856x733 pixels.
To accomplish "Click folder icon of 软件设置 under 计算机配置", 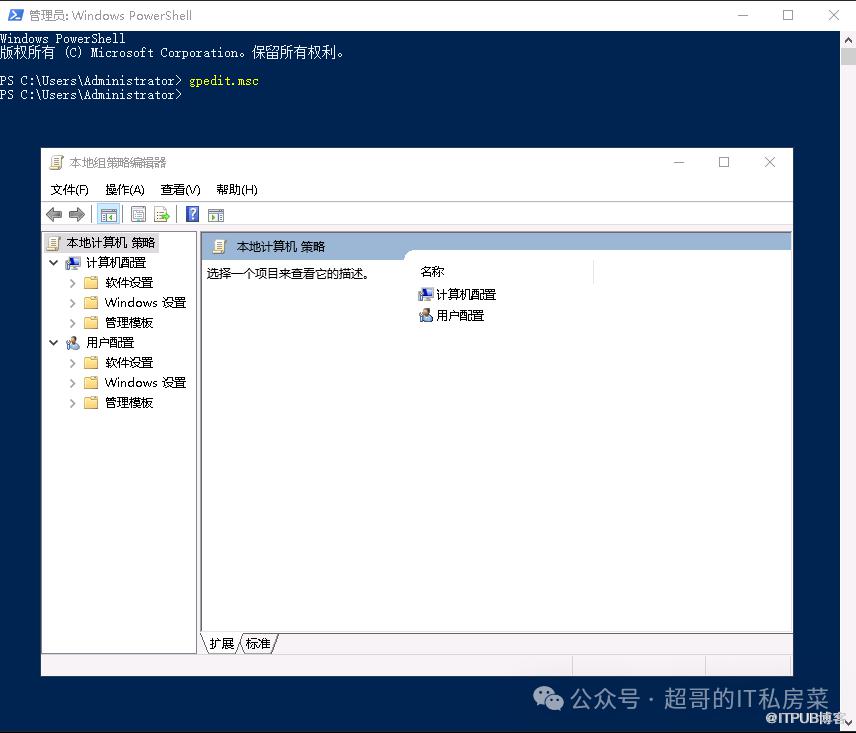I will [91, 283].
